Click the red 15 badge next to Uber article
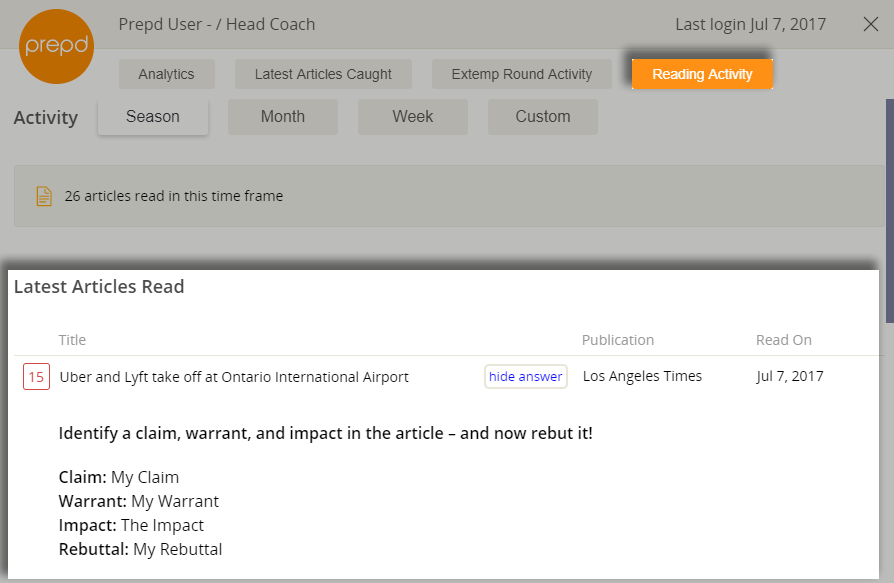The width and height of the screenshot is (894, 583). [x=36, y=377]
